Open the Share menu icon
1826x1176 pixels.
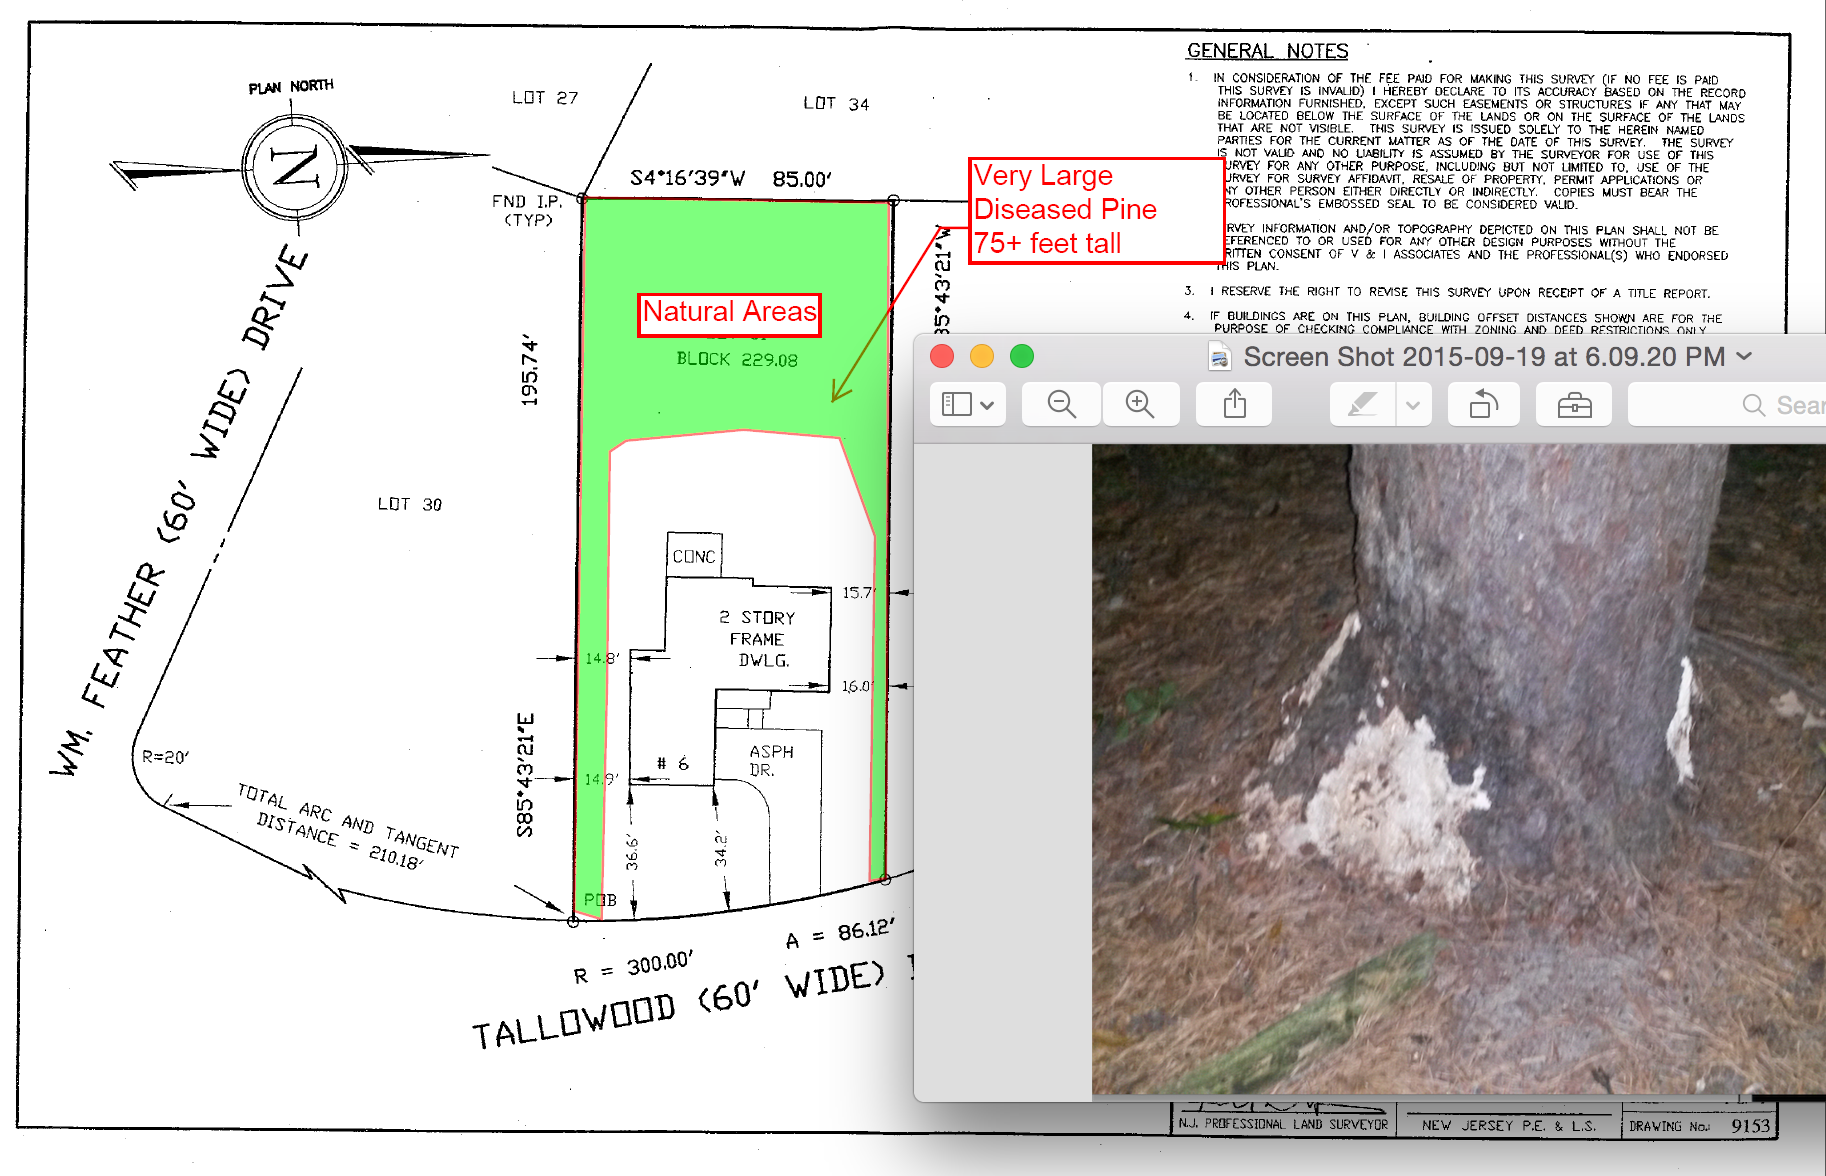[x=1235, y=404]
